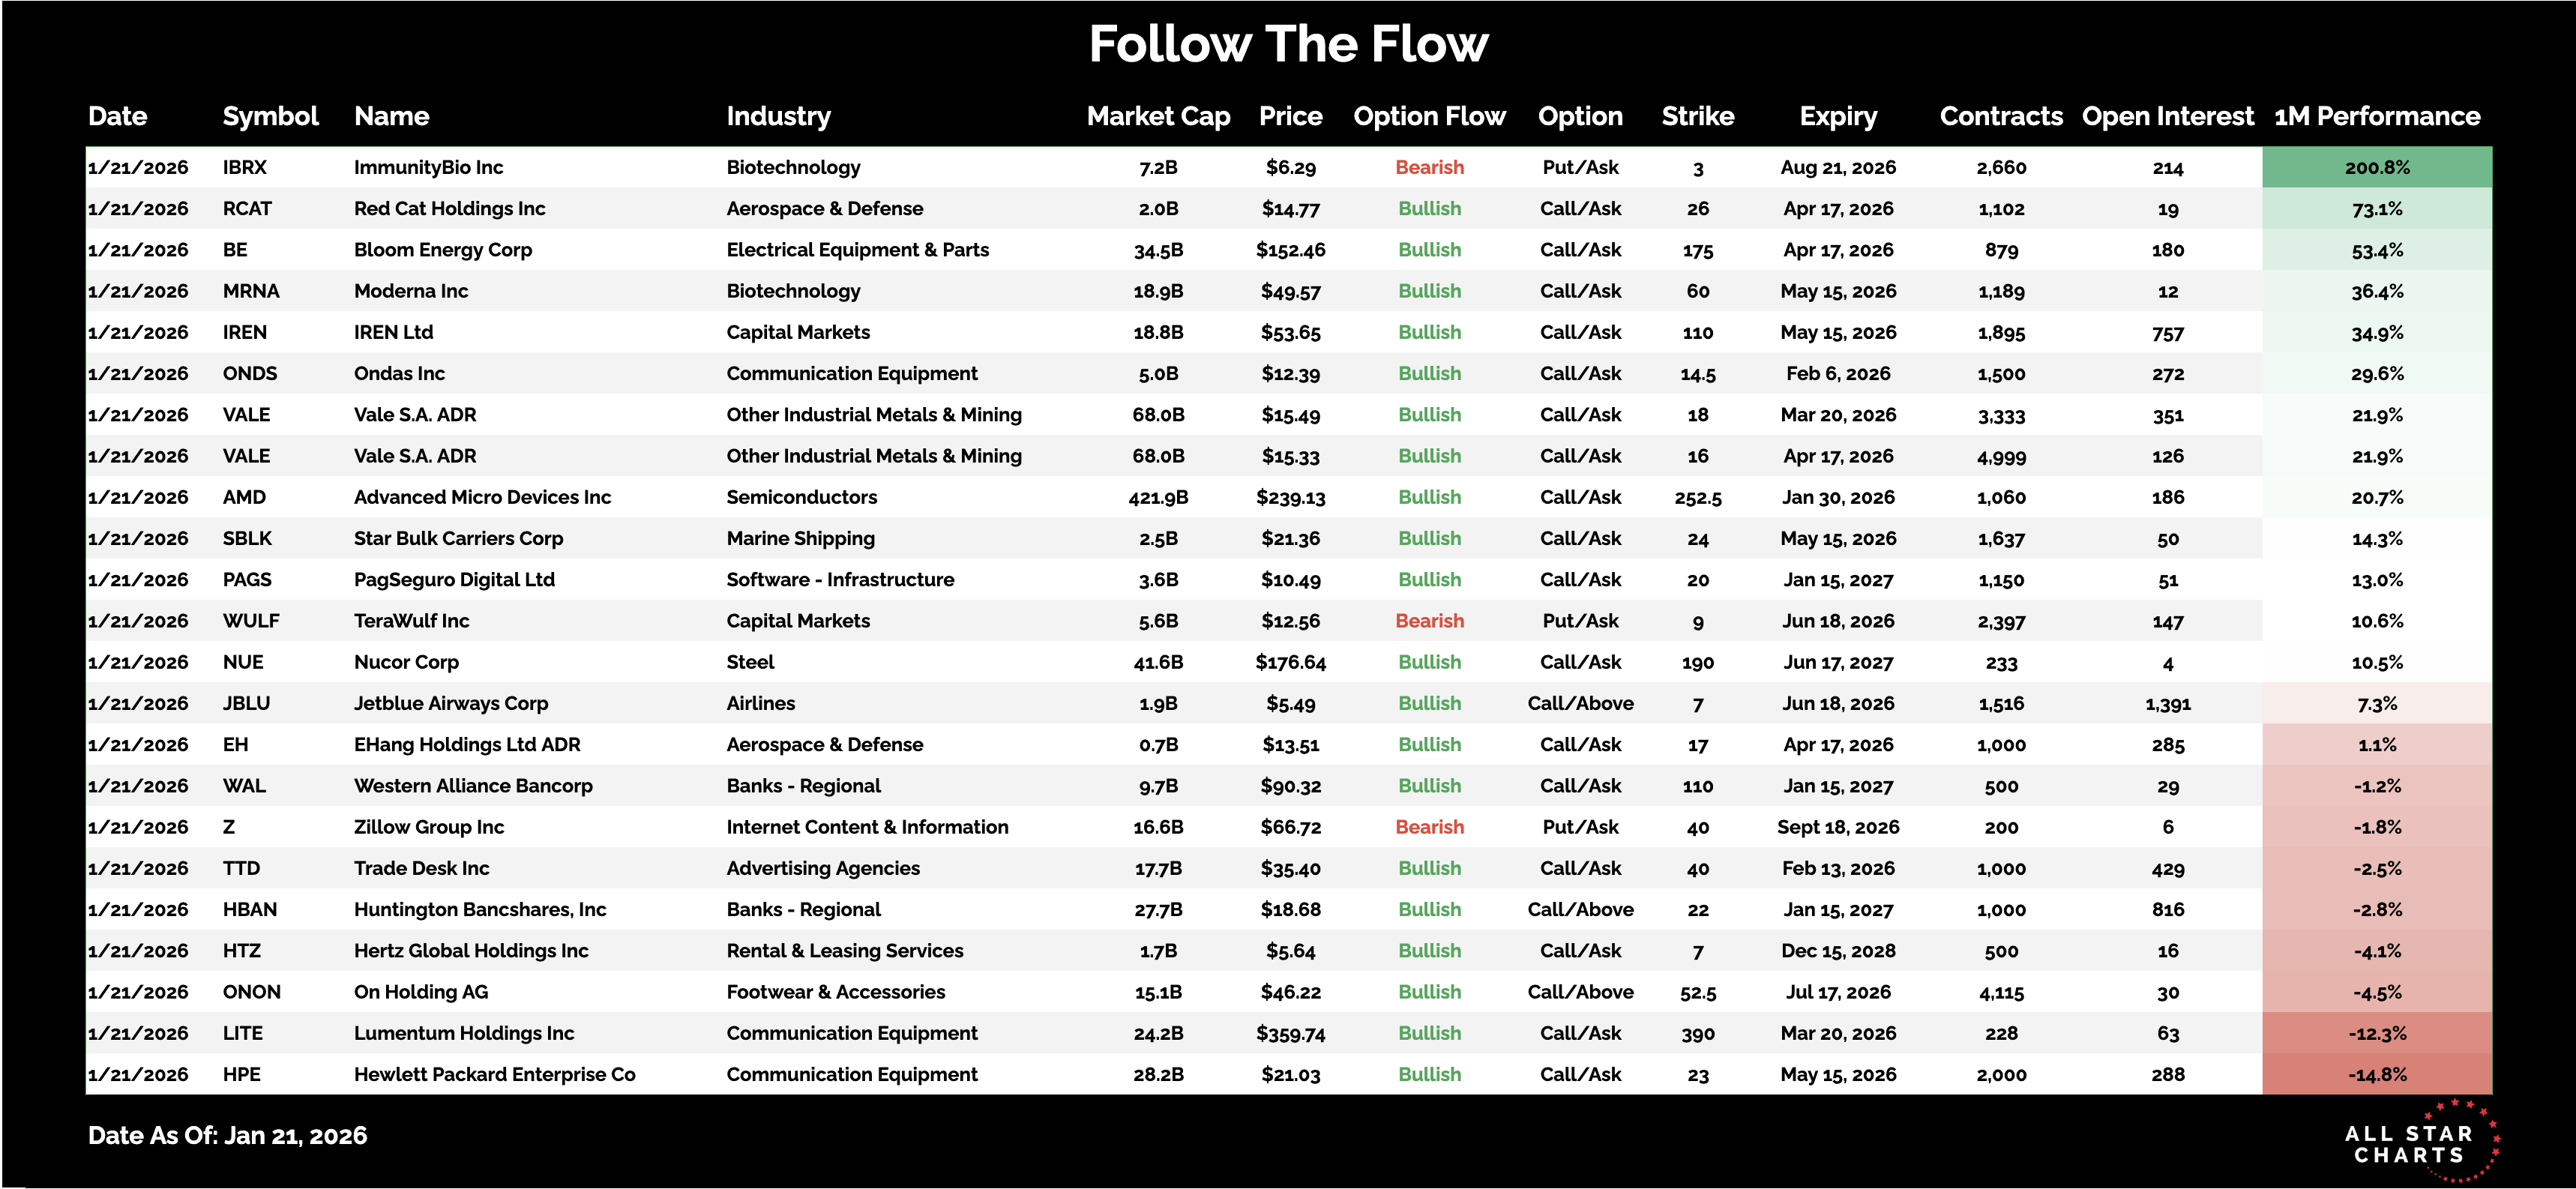This screenshot has height=1189, width=2576.
Task: Click the Market Cap column header
Action: tap(1158, 116)
